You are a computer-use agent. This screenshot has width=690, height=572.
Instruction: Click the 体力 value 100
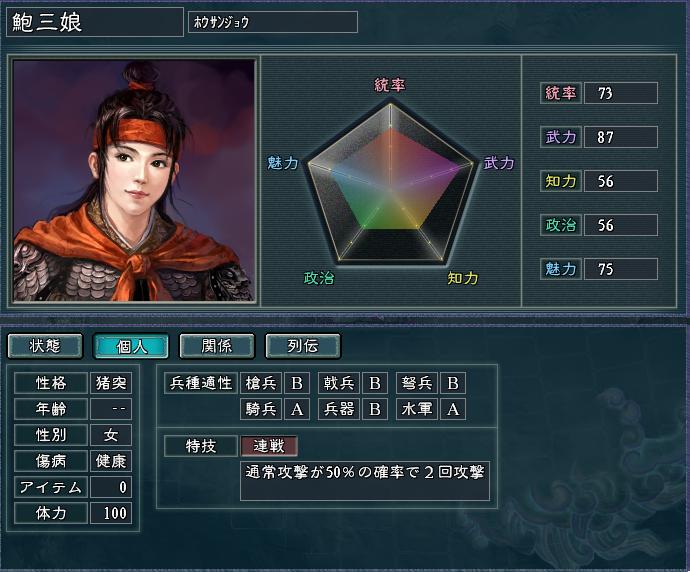(111, 513)
